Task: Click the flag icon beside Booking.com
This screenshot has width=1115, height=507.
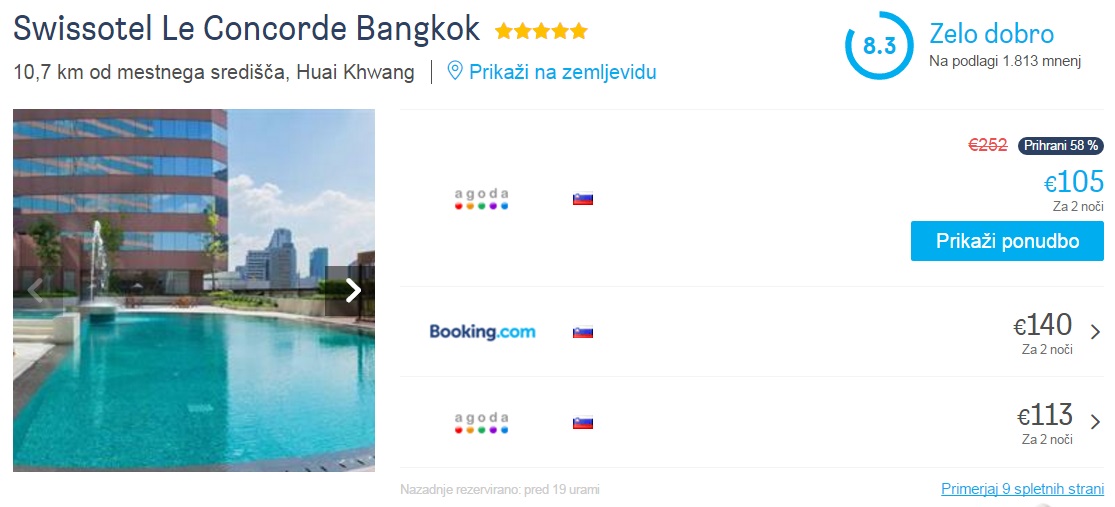Action: [x=583, y=332]
